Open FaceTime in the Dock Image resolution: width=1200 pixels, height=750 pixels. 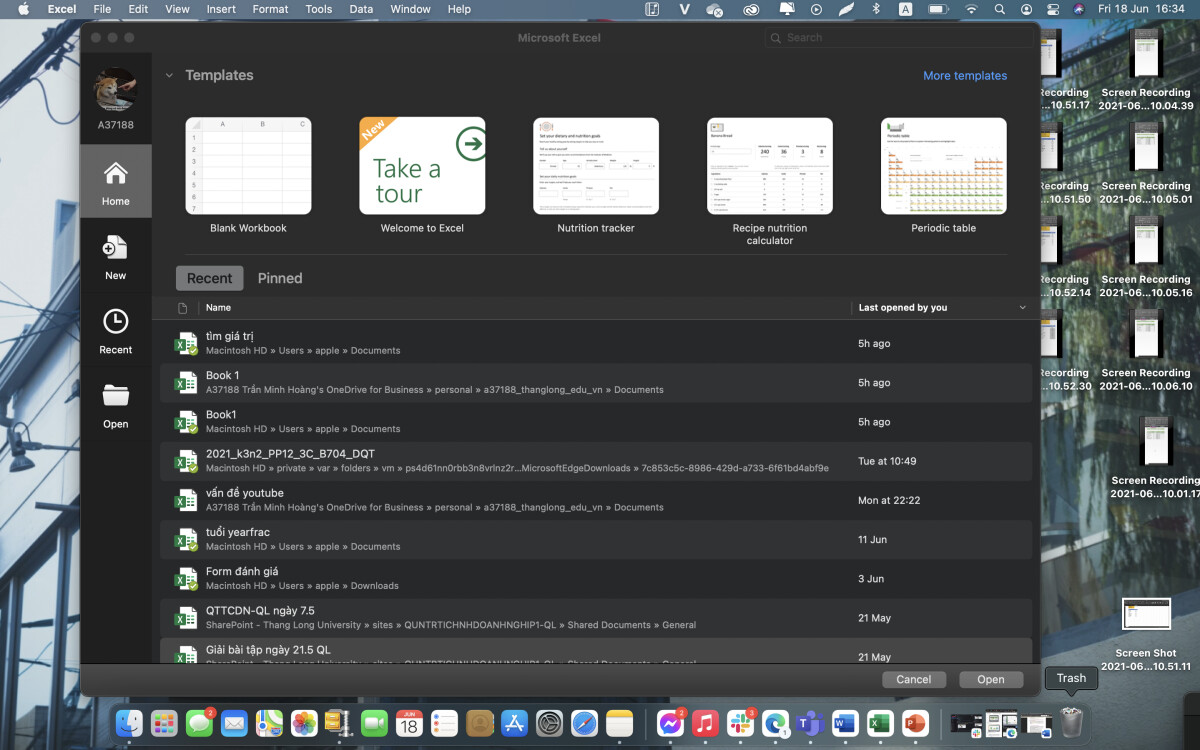(x=374, y=723)
